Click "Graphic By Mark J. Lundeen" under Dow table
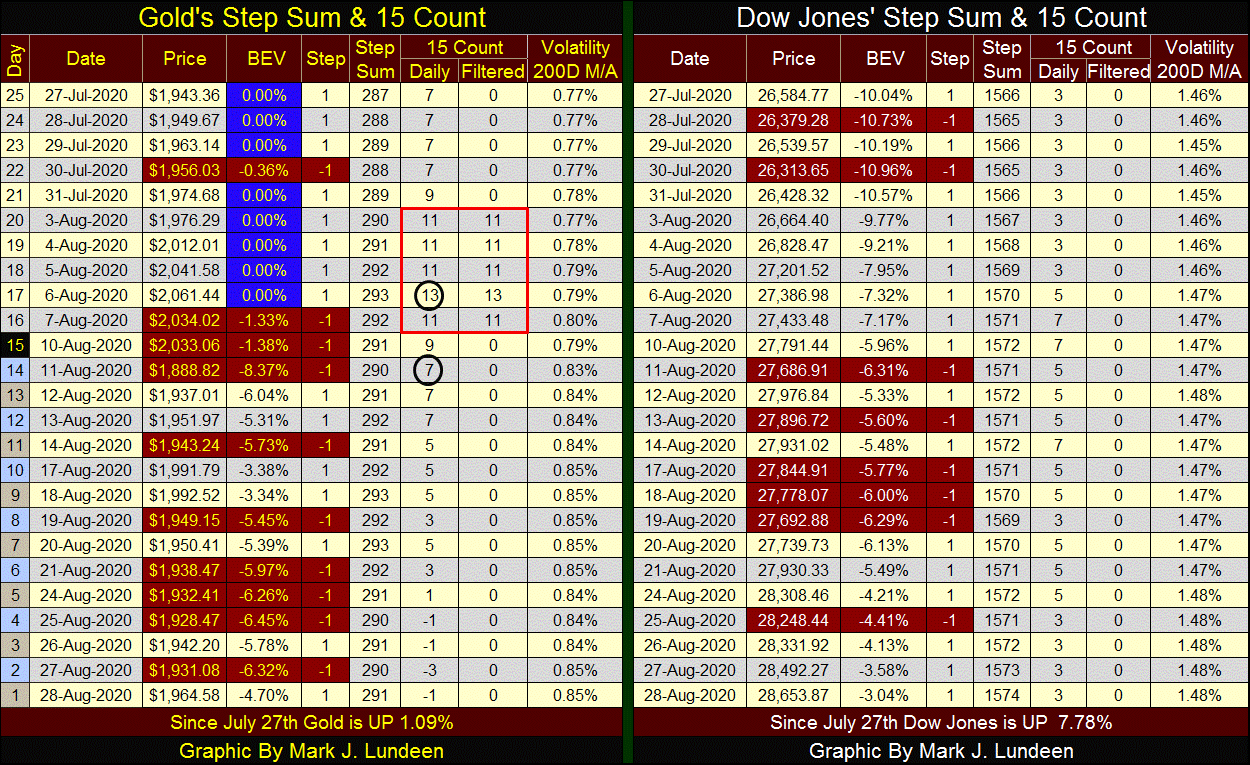The width and height of the screenshot is (1250, 765). coord(942,750)
